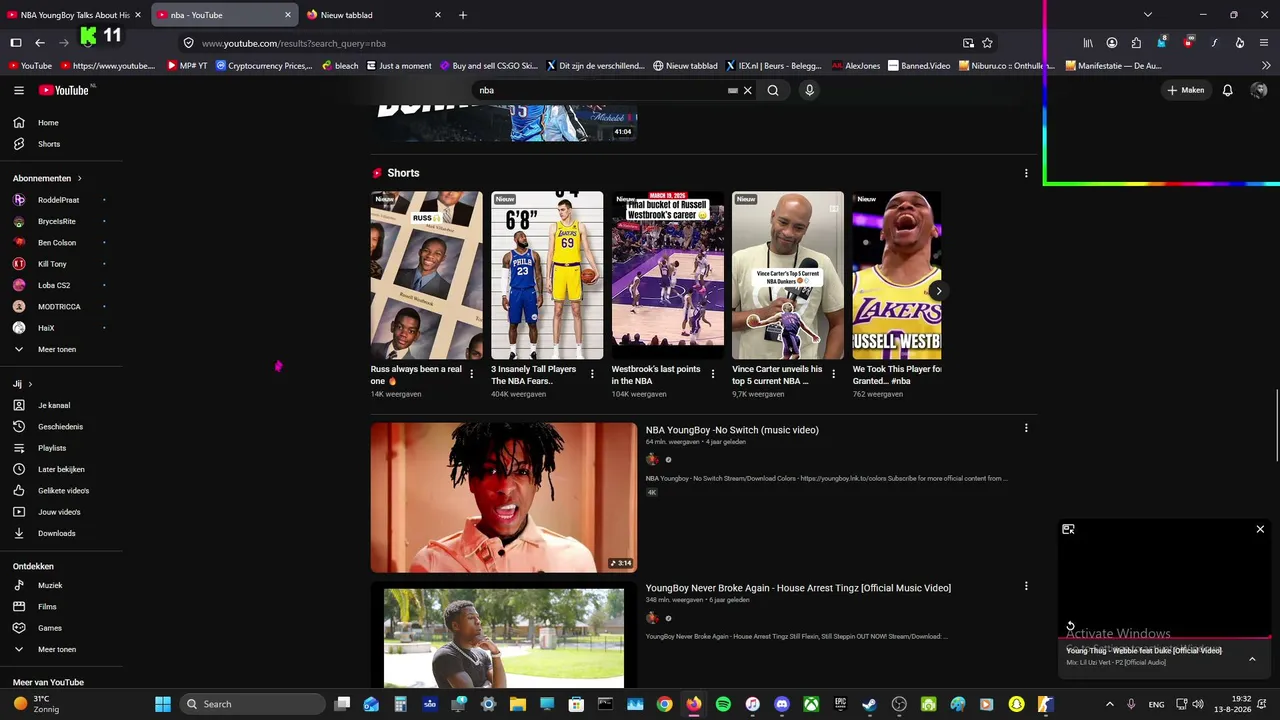Open the Windows taskbar Search box
Image resolution: width=1280 pixels, height=720 pixels.
pyautogui.click(x=254, y=704)
